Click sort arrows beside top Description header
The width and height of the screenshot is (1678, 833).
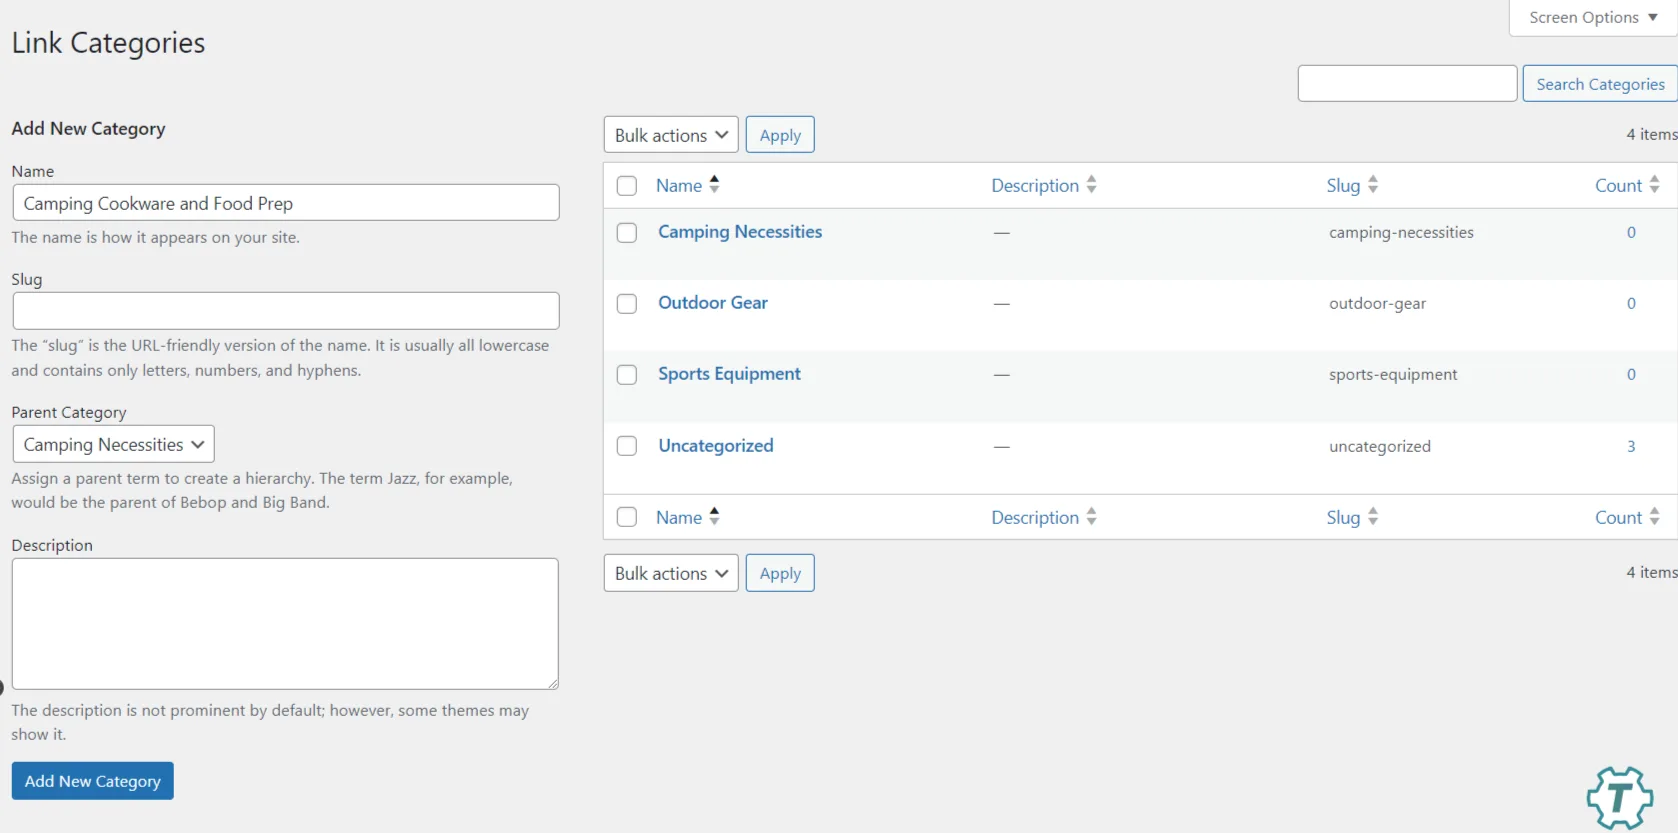pos(1091,185)
